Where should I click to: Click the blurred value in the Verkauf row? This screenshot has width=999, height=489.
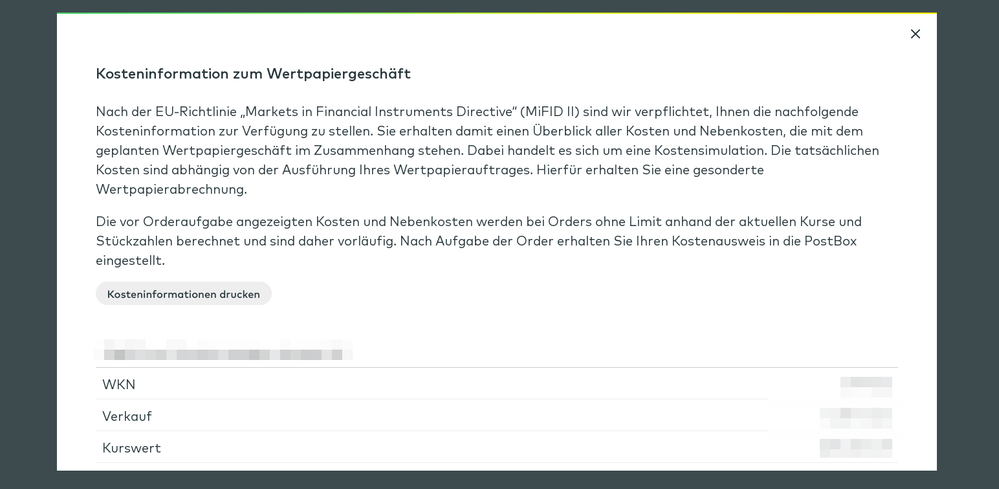point(855,416)
